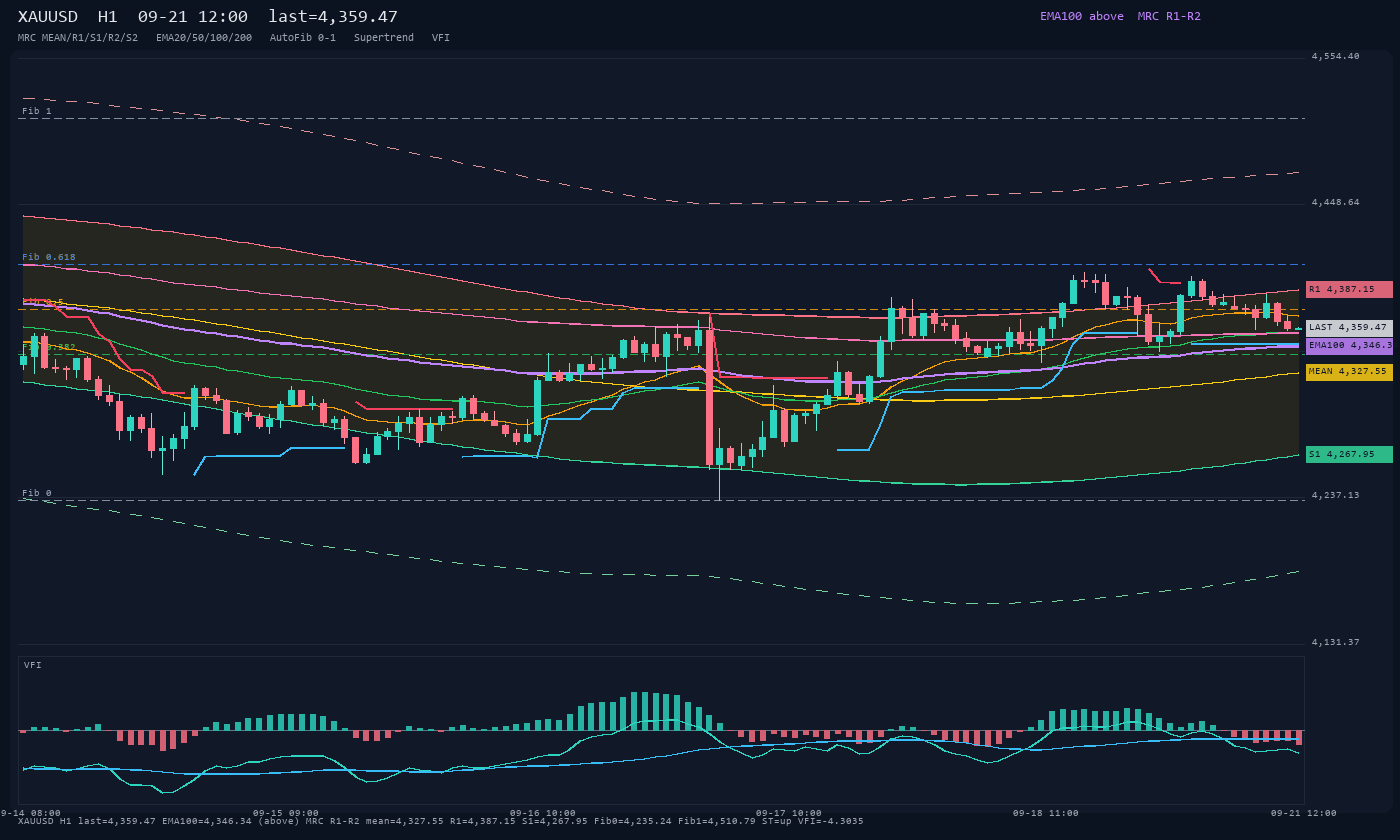The height and width of the screenshot is (840, 1400).
Task: Click the 4,448.64 price axis value
Action: [1336, 202]
